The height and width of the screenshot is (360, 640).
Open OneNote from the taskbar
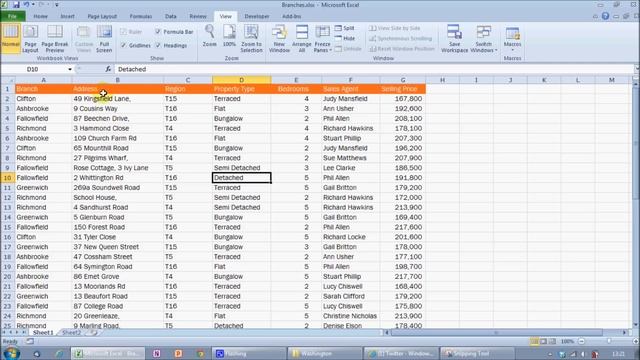pyautogui.click(x=157, y=353)
